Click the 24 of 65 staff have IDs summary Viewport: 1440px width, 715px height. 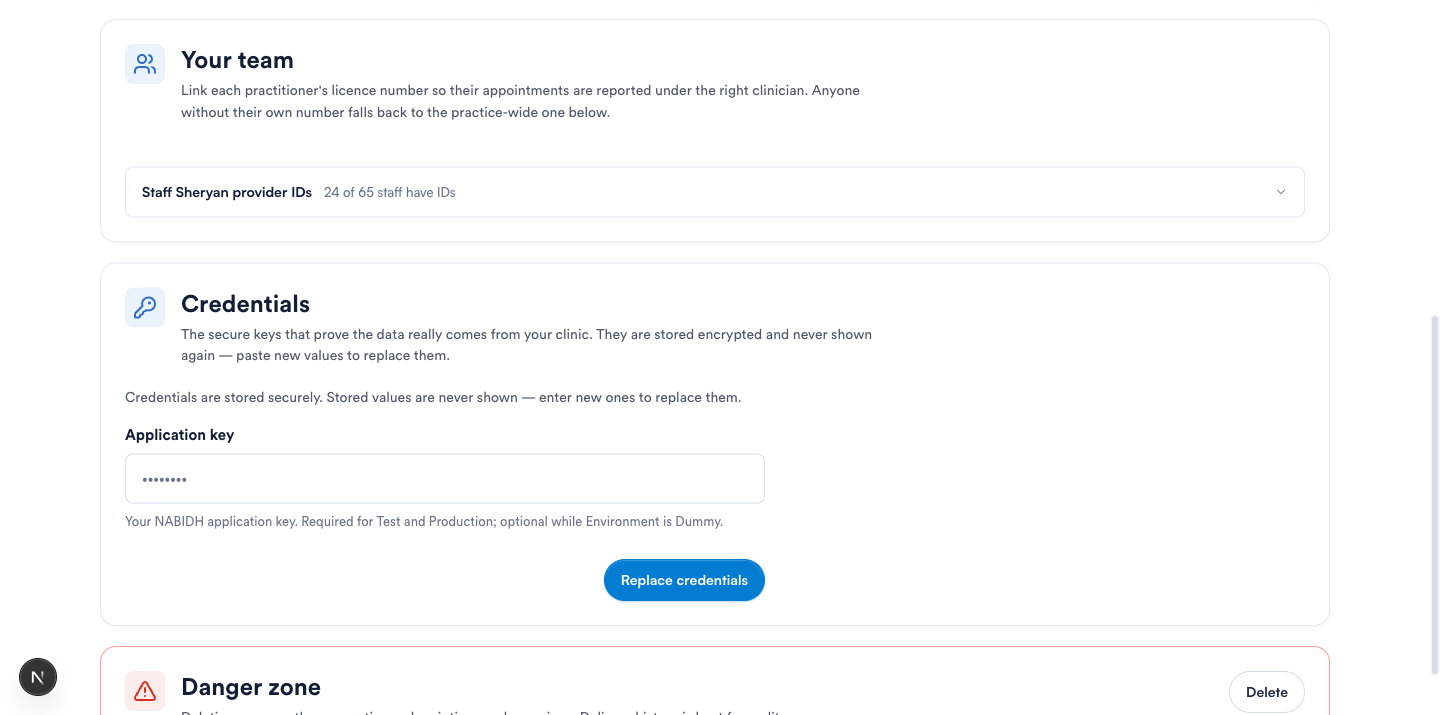click(390, 192)
